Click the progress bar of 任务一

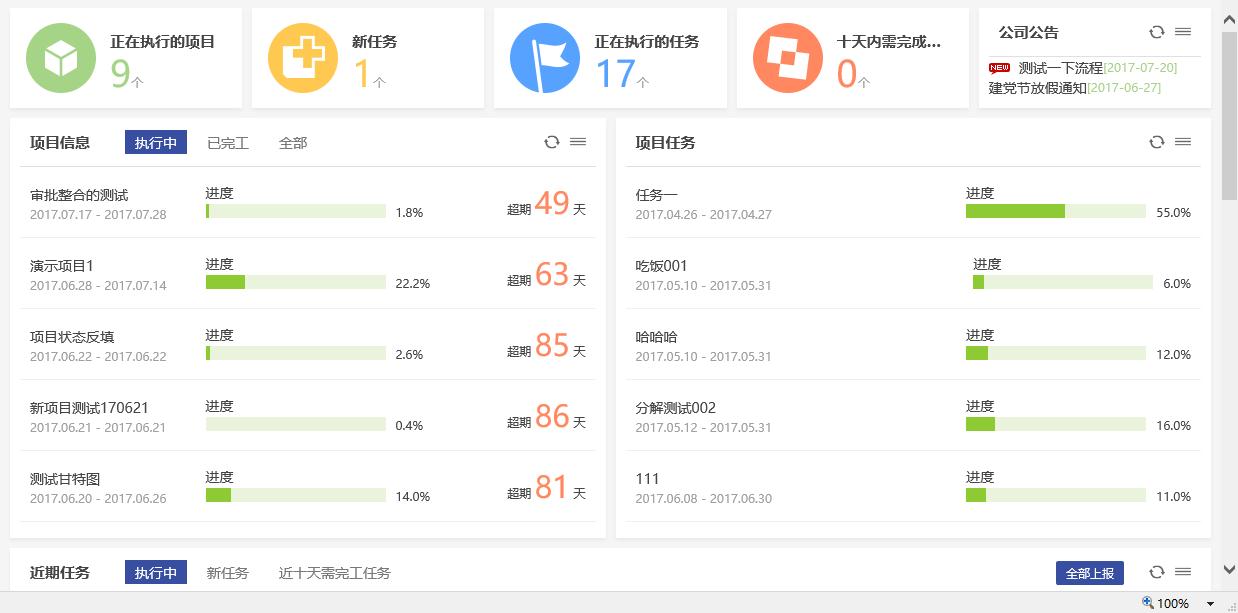(x=1055, y=211)
